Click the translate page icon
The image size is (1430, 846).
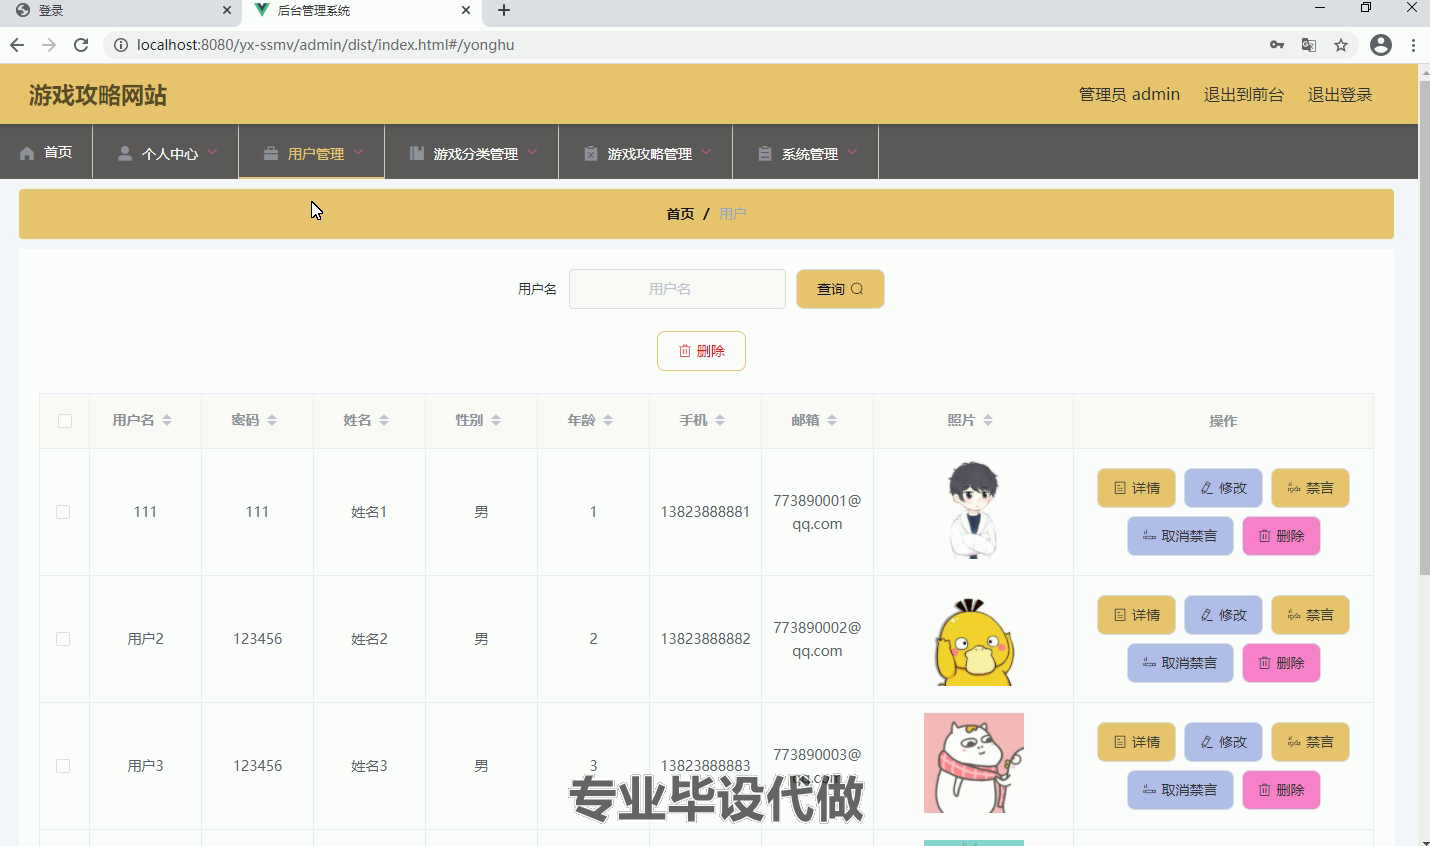(1309, 45)
